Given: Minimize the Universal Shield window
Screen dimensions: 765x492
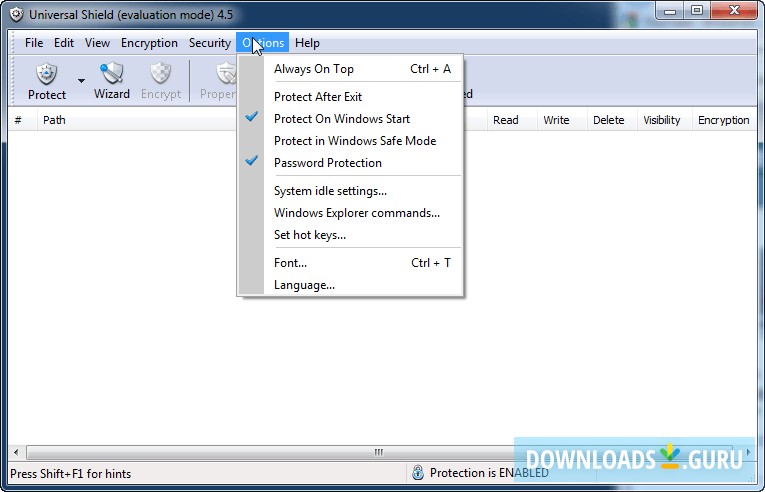Looking at the screenshot, I should [x=670, y=11].
